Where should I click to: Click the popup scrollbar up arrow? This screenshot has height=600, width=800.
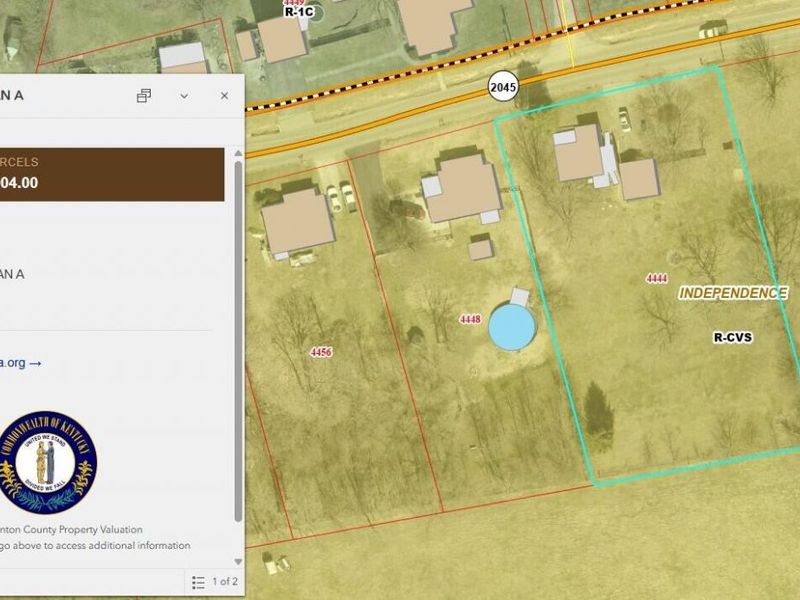click(238, 153)
